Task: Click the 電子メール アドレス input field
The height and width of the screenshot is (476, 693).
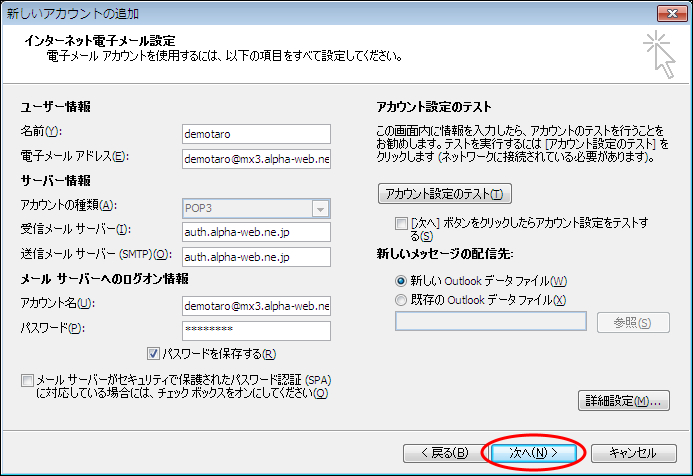Action: [256, 159]
